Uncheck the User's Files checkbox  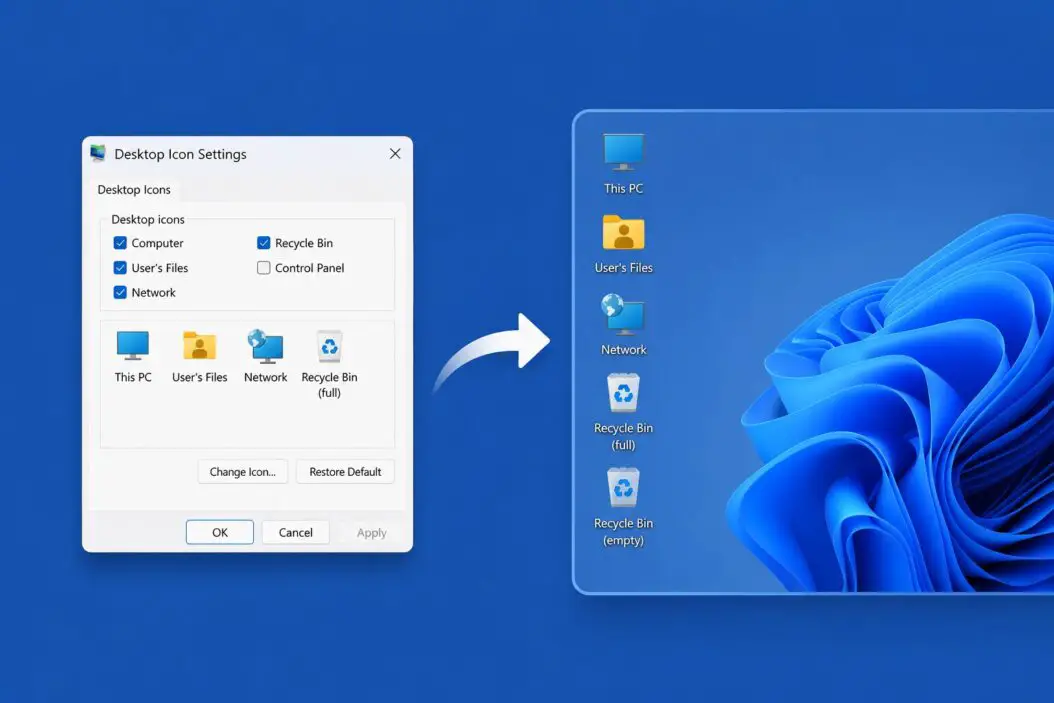[x=120, y=267]
